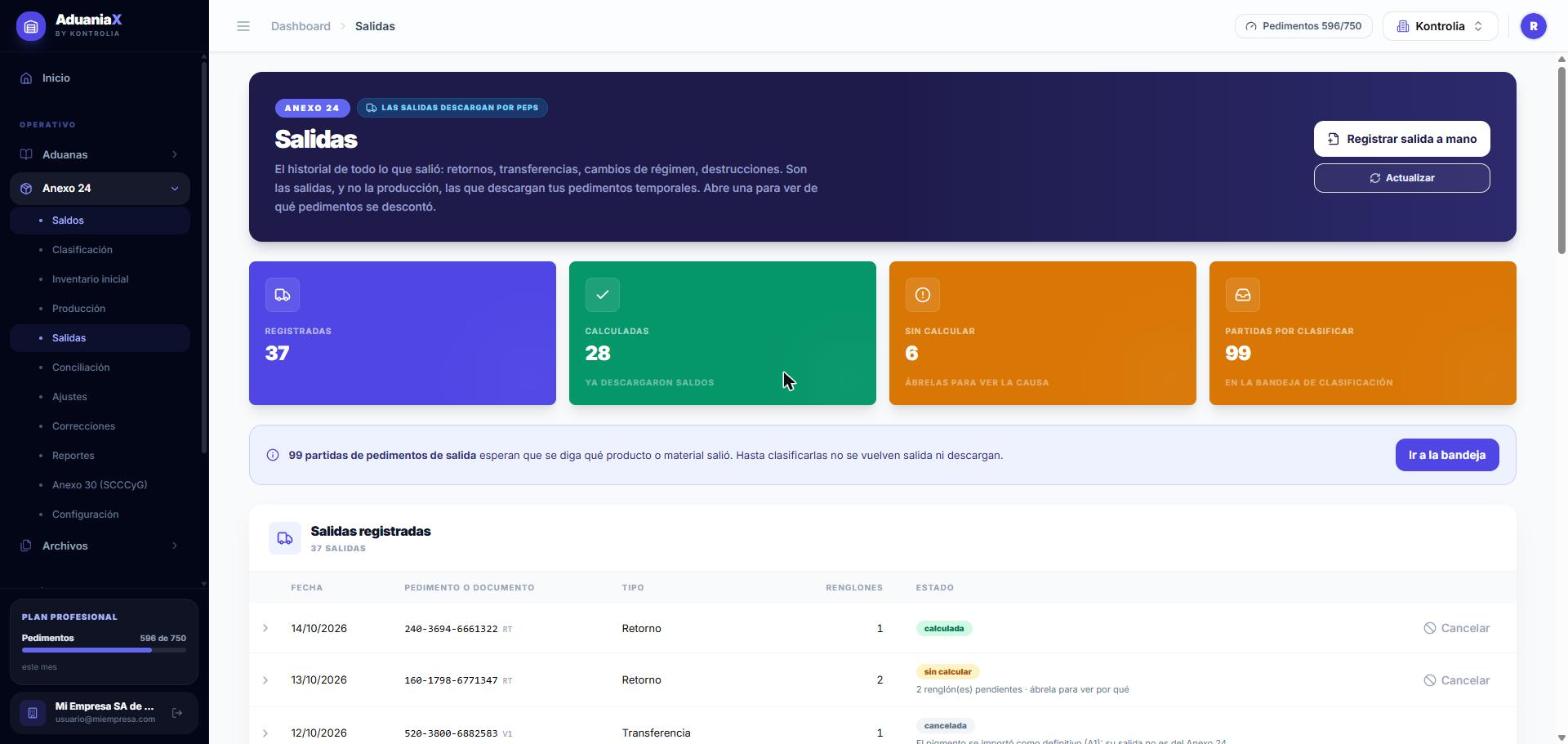Click the Dashboard breadcrumb link

coord(300,26)
